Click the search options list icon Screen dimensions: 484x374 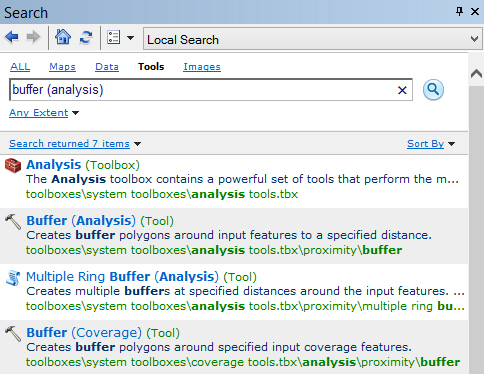pos(113,37)
